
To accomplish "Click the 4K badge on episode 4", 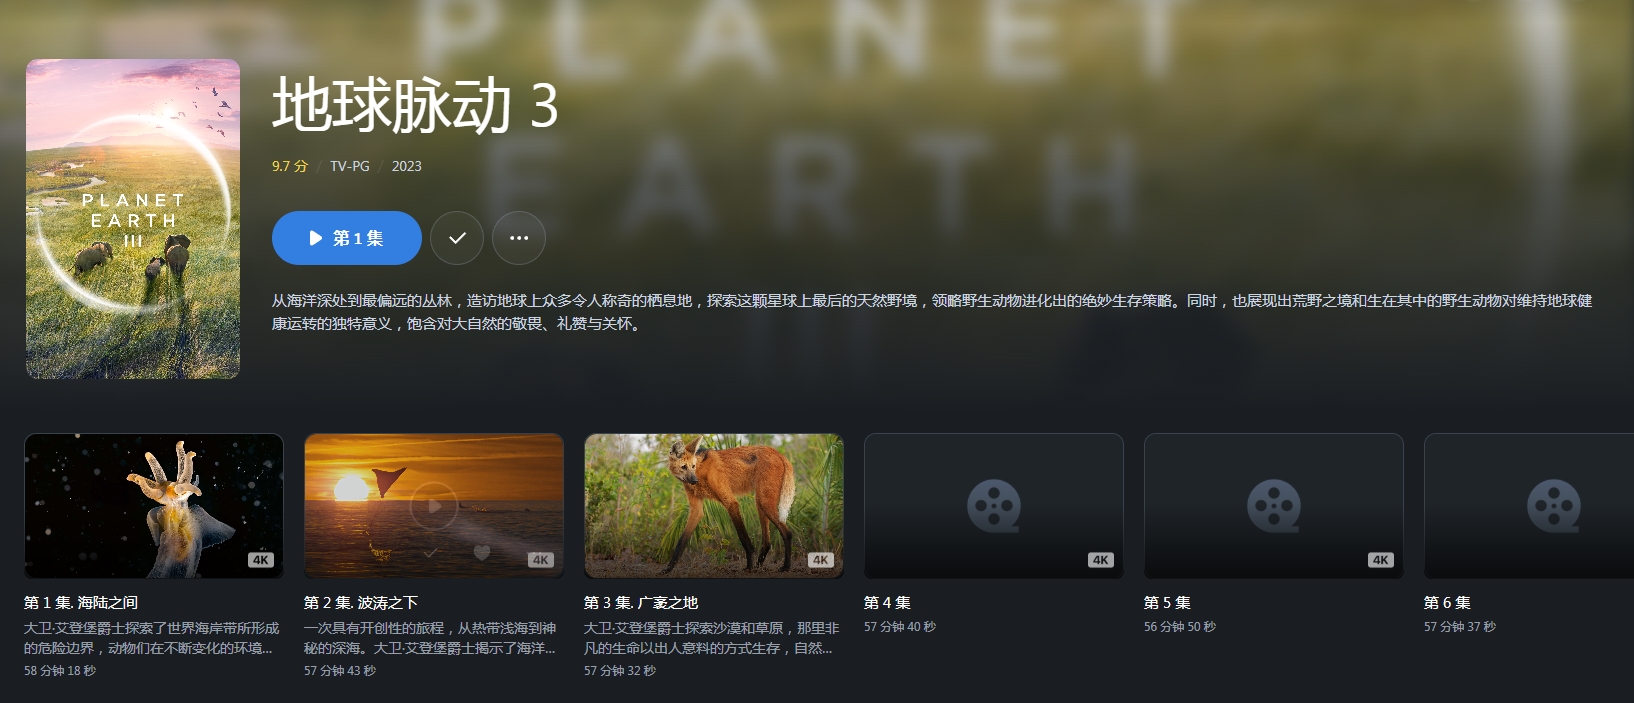I will pyautogui.click(x=1101, y=560).
